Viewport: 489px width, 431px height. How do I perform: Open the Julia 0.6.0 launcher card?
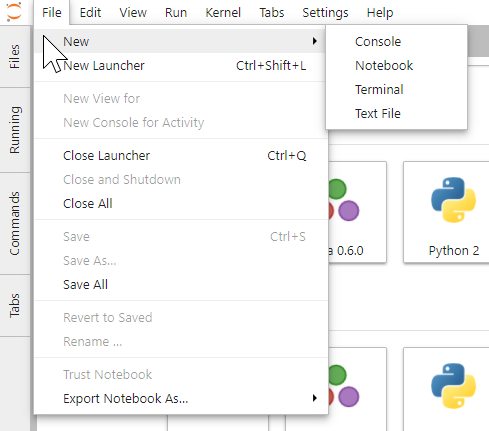[357, 212]
